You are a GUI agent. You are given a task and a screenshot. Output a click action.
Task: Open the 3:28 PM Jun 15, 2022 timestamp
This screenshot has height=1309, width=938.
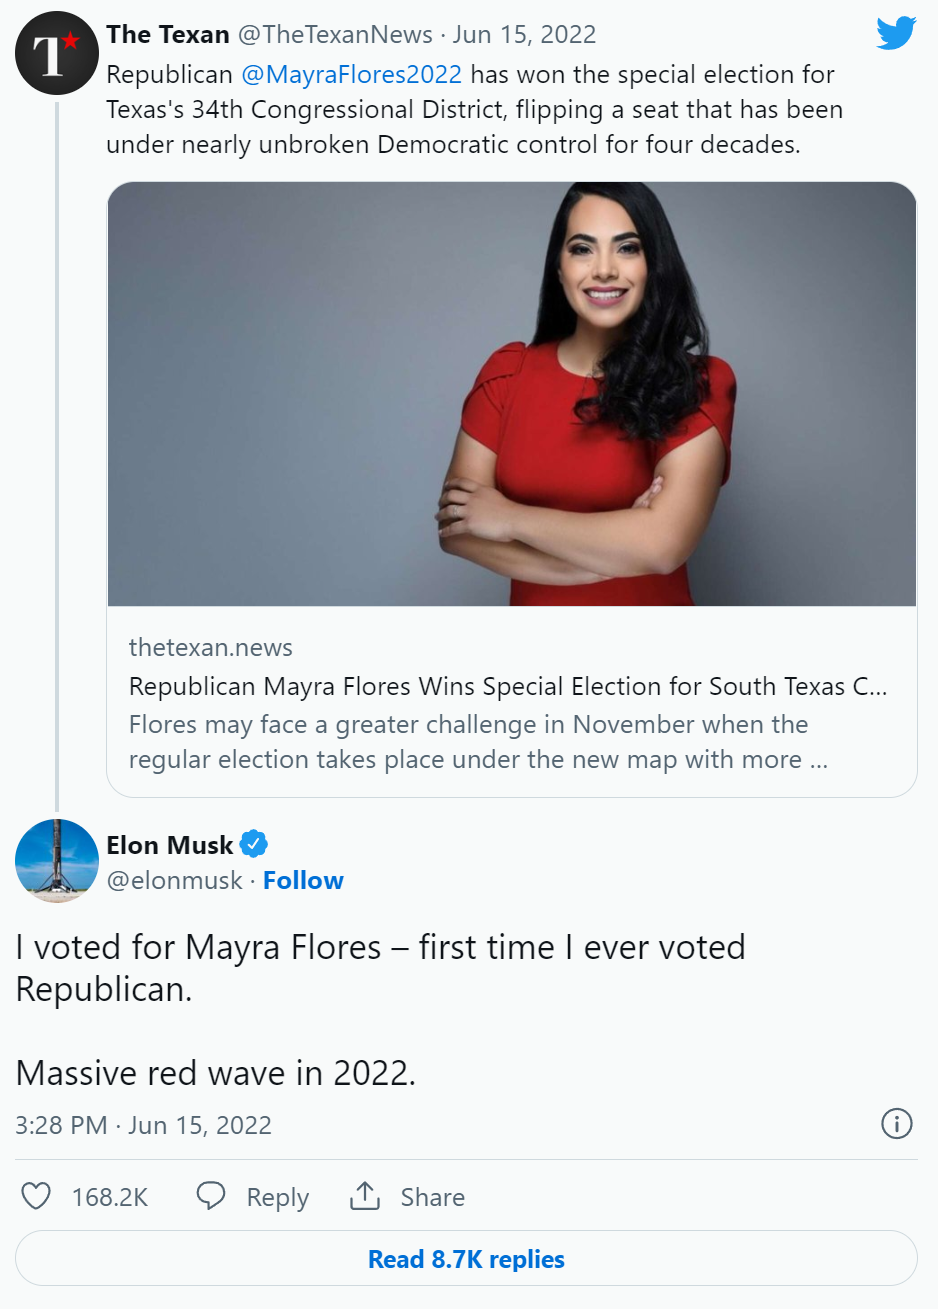point(143,1125)
